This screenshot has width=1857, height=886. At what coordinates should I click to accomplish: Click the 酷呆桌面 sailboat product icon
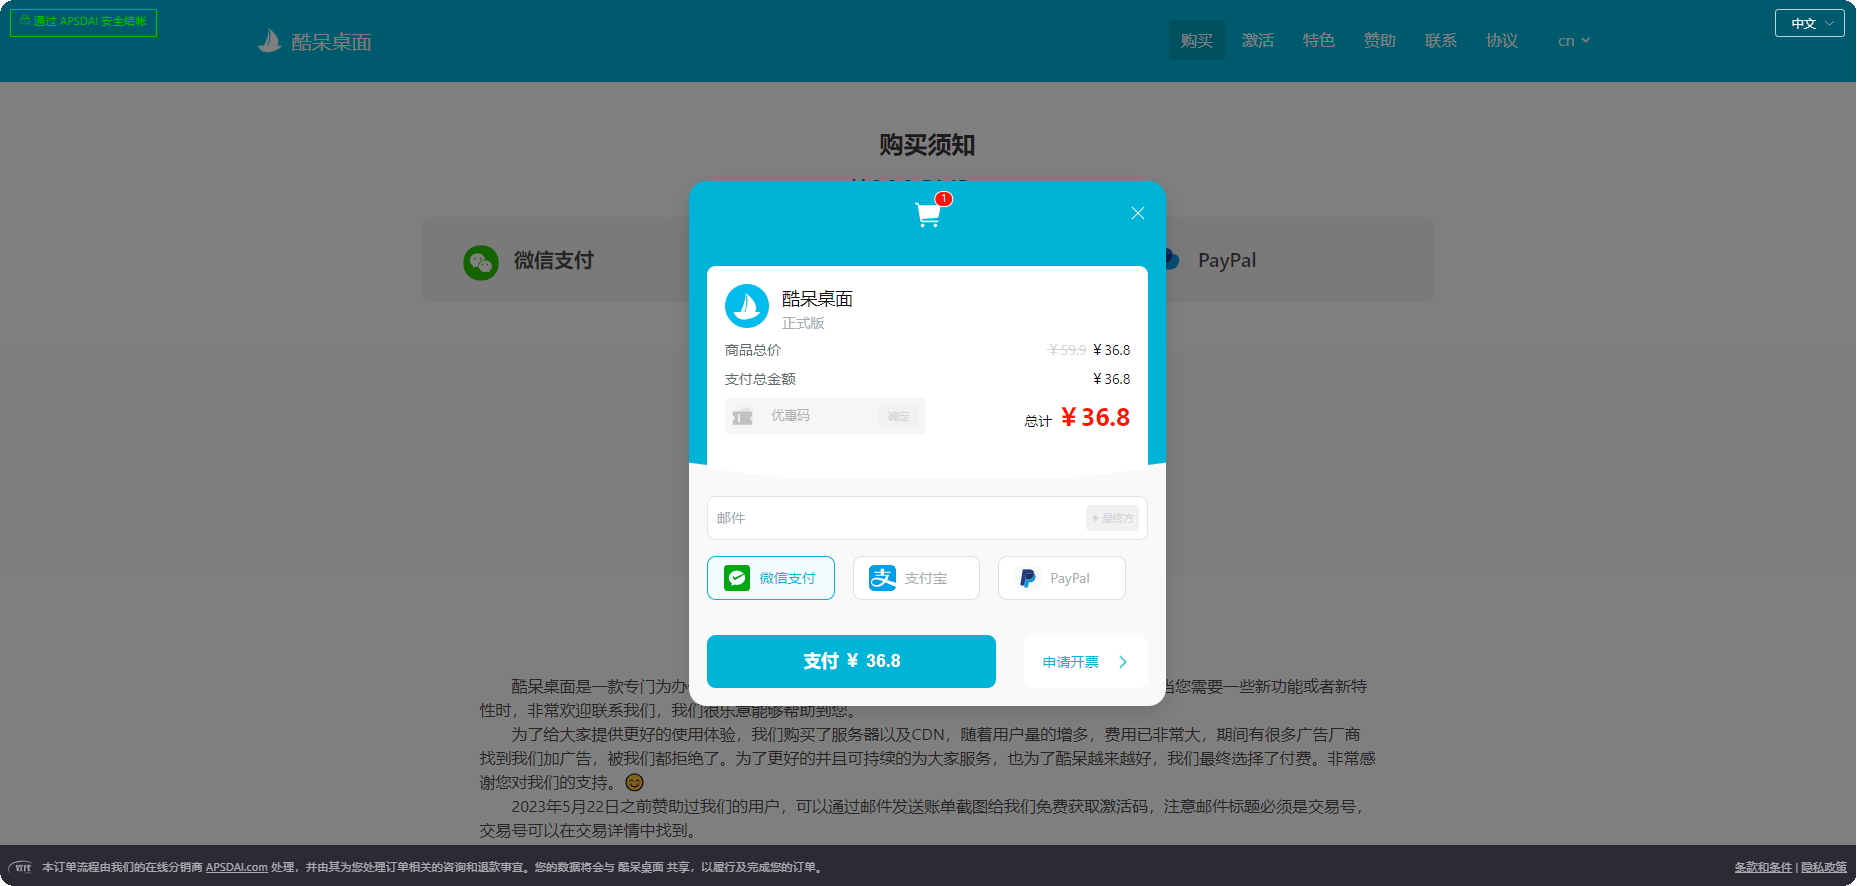pos(746,307)
